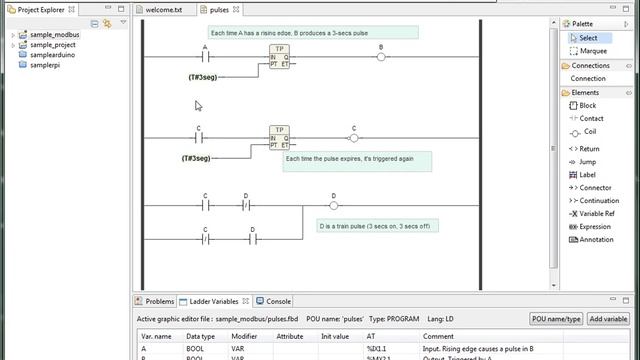Viewport: 640px width, 360px height.
Task: Click the Palette flyout arrow
Action: pyautogui.click(x=626, y=24)
